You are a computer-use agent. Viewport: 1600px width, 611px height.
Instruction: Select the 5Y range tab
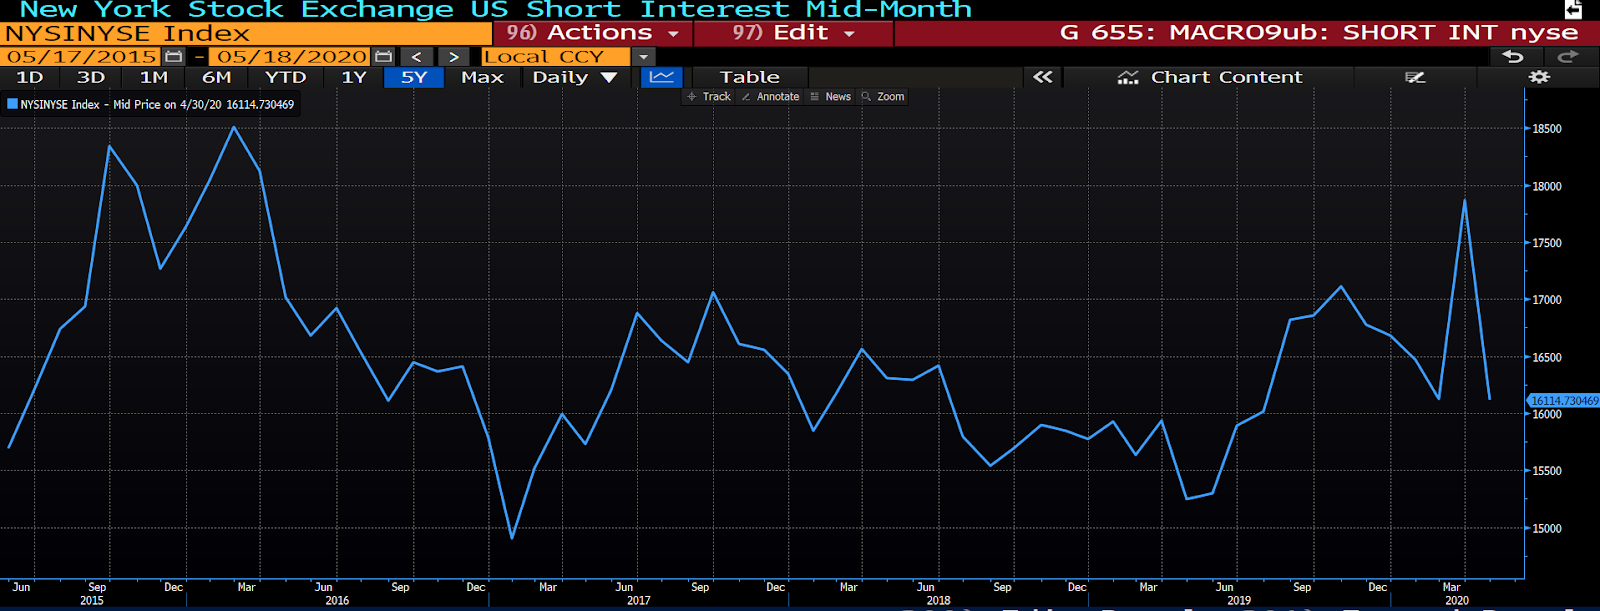click(414, 77)
